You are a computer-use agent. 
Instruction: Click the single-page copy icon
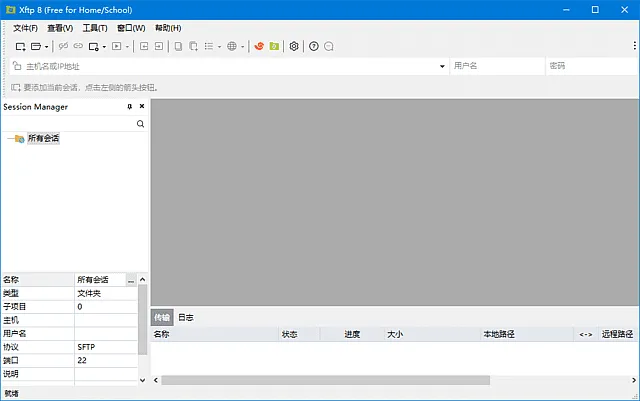178,47
